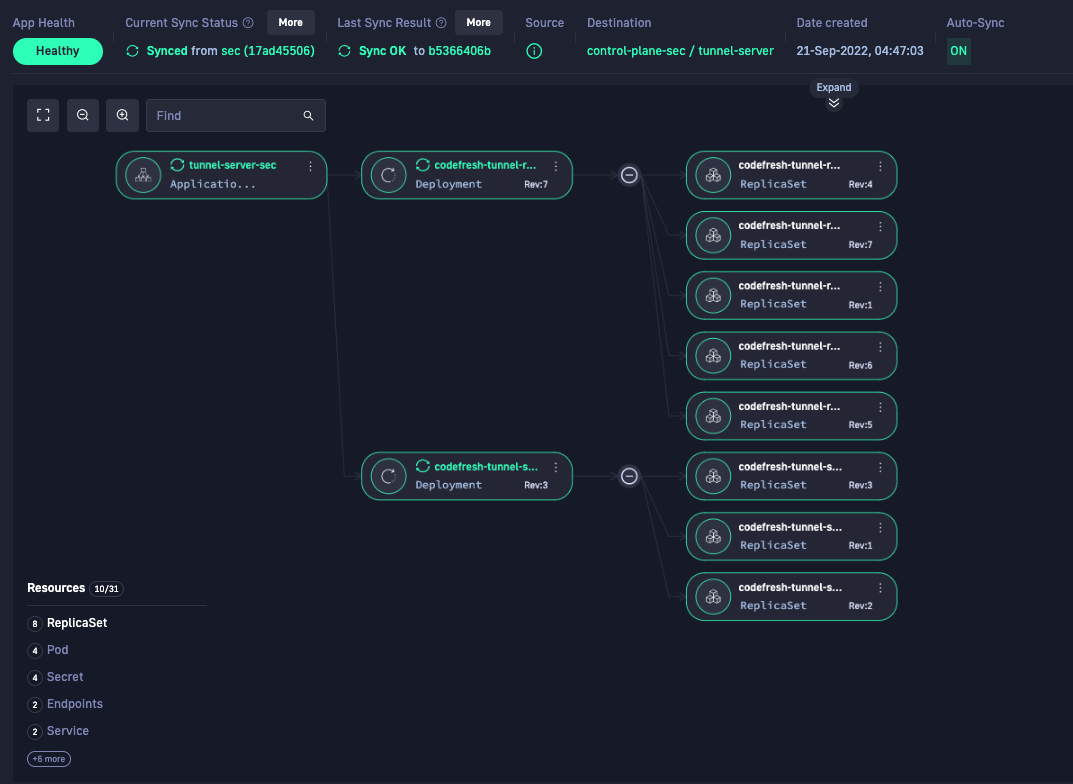Open More beside Last Sync Result
The width and height of the screenshot is (1073, 784).
(x=478, y=23)
